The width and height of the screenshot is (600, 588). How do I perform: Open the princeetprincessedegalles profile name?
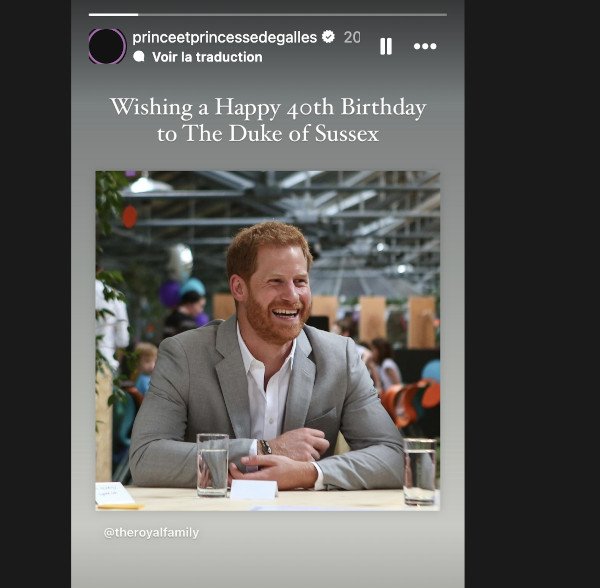(x=225, y=37)
